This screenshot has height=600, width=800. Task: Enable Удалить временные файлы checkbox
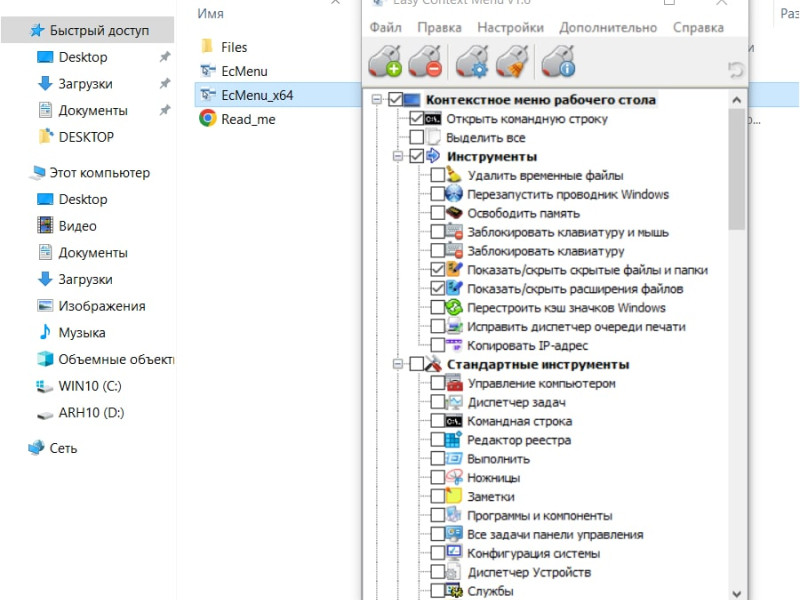click(437, 175)
